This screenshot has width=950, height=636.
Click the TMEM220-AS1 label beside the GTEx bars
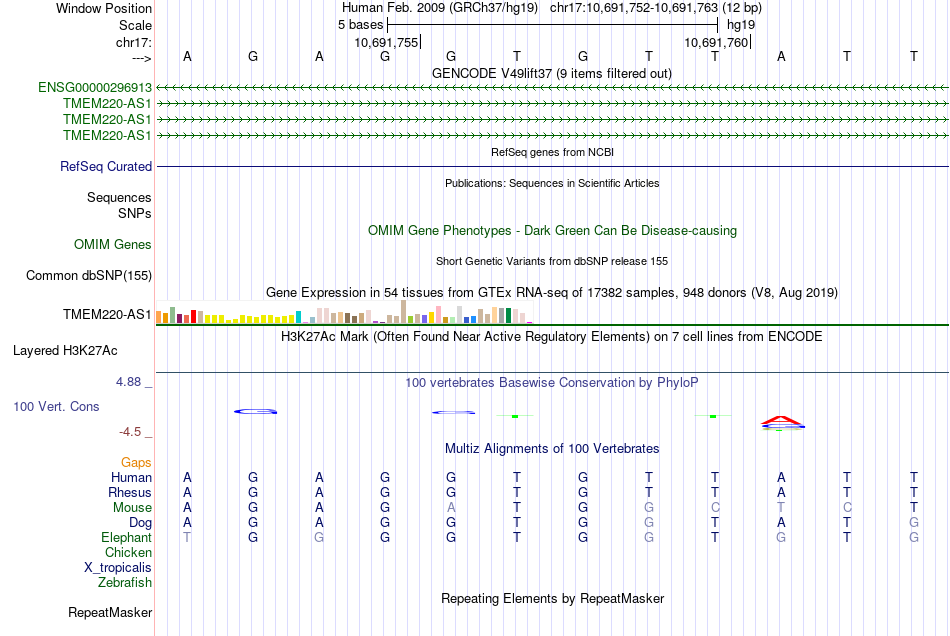tap(107, 314)
